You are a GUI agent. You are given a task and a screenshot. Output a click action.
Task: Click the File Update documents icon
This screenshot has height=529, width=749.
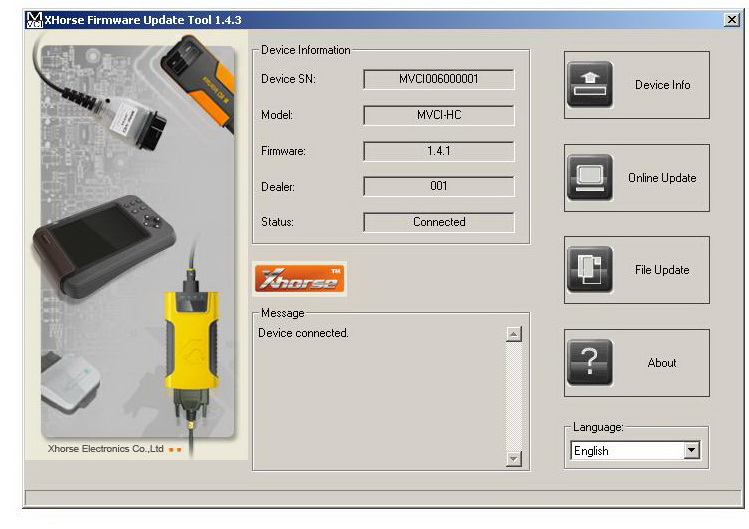(590, 270)
